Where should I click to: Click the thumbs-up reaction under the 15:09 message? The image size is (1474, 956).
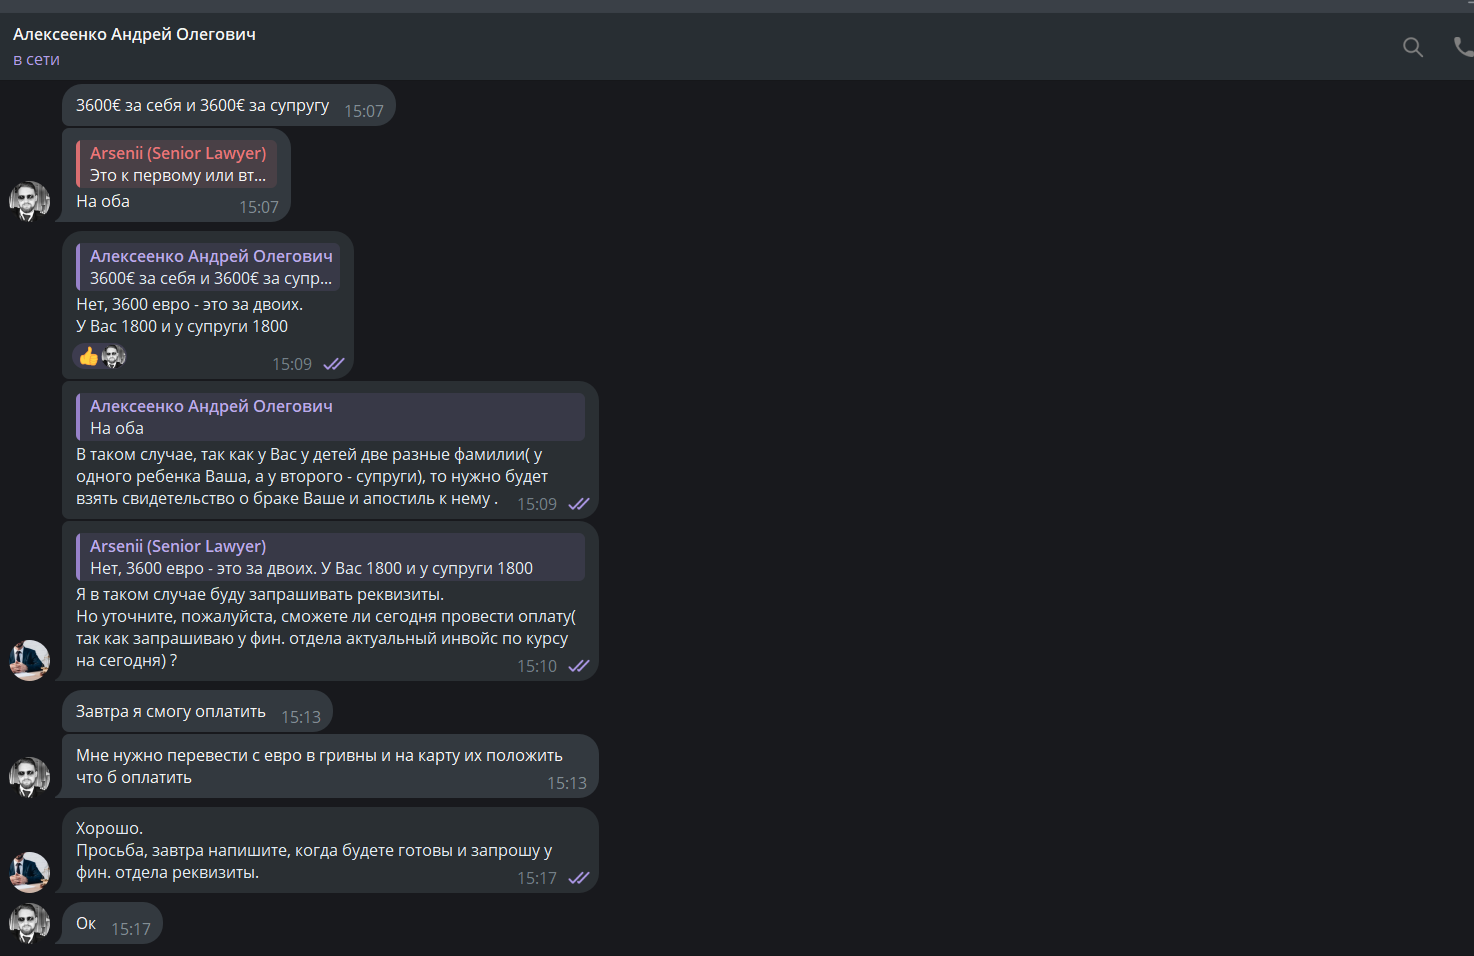click(x=89, y=357)
